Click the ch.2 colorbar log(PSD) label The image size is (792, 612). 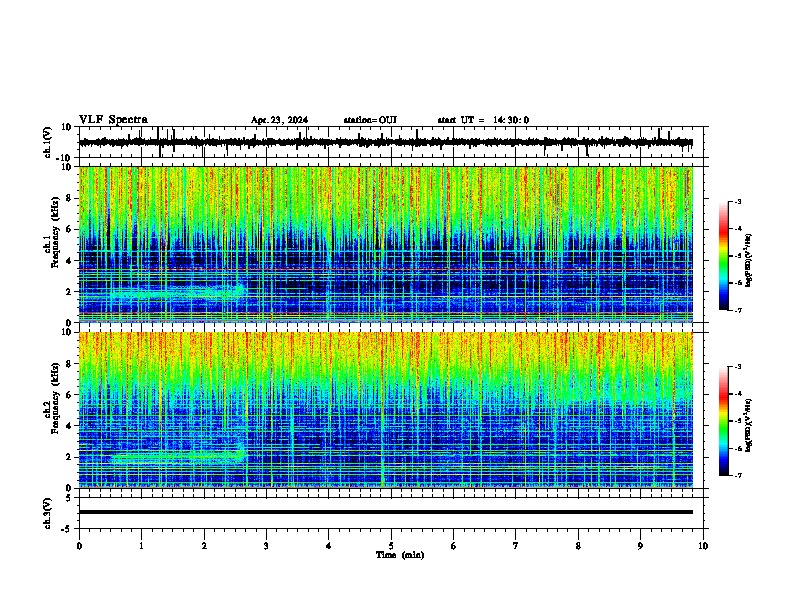click(749, 426)
